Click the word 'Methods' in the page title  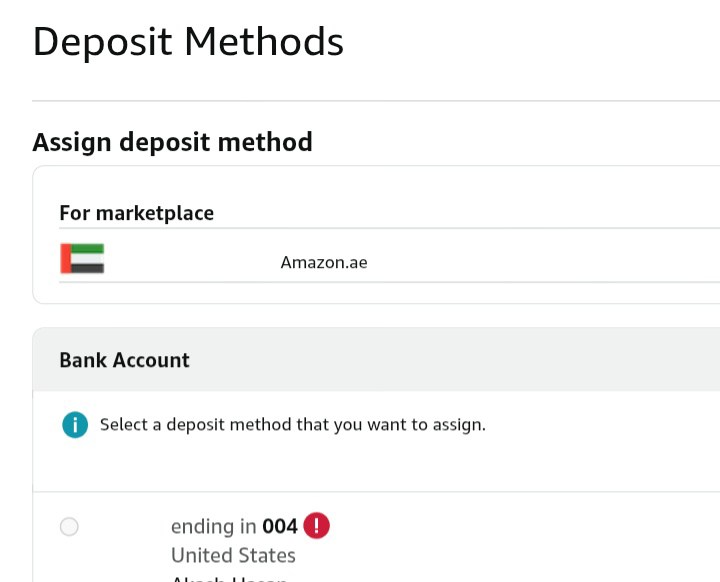pos(264,42)
